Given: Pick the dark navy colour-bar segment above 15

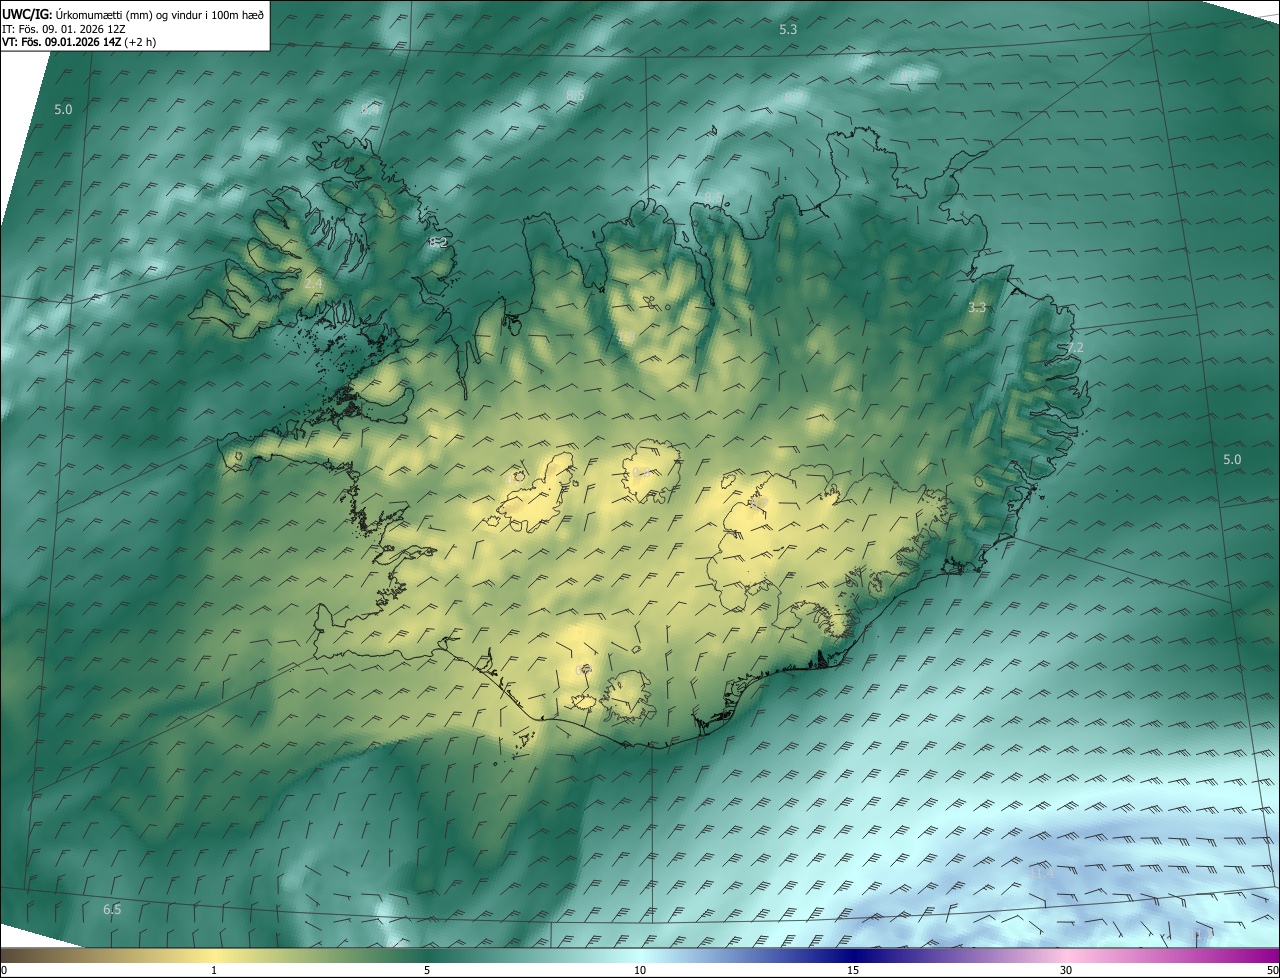Looking at the screenshot, I should point(853,955).
